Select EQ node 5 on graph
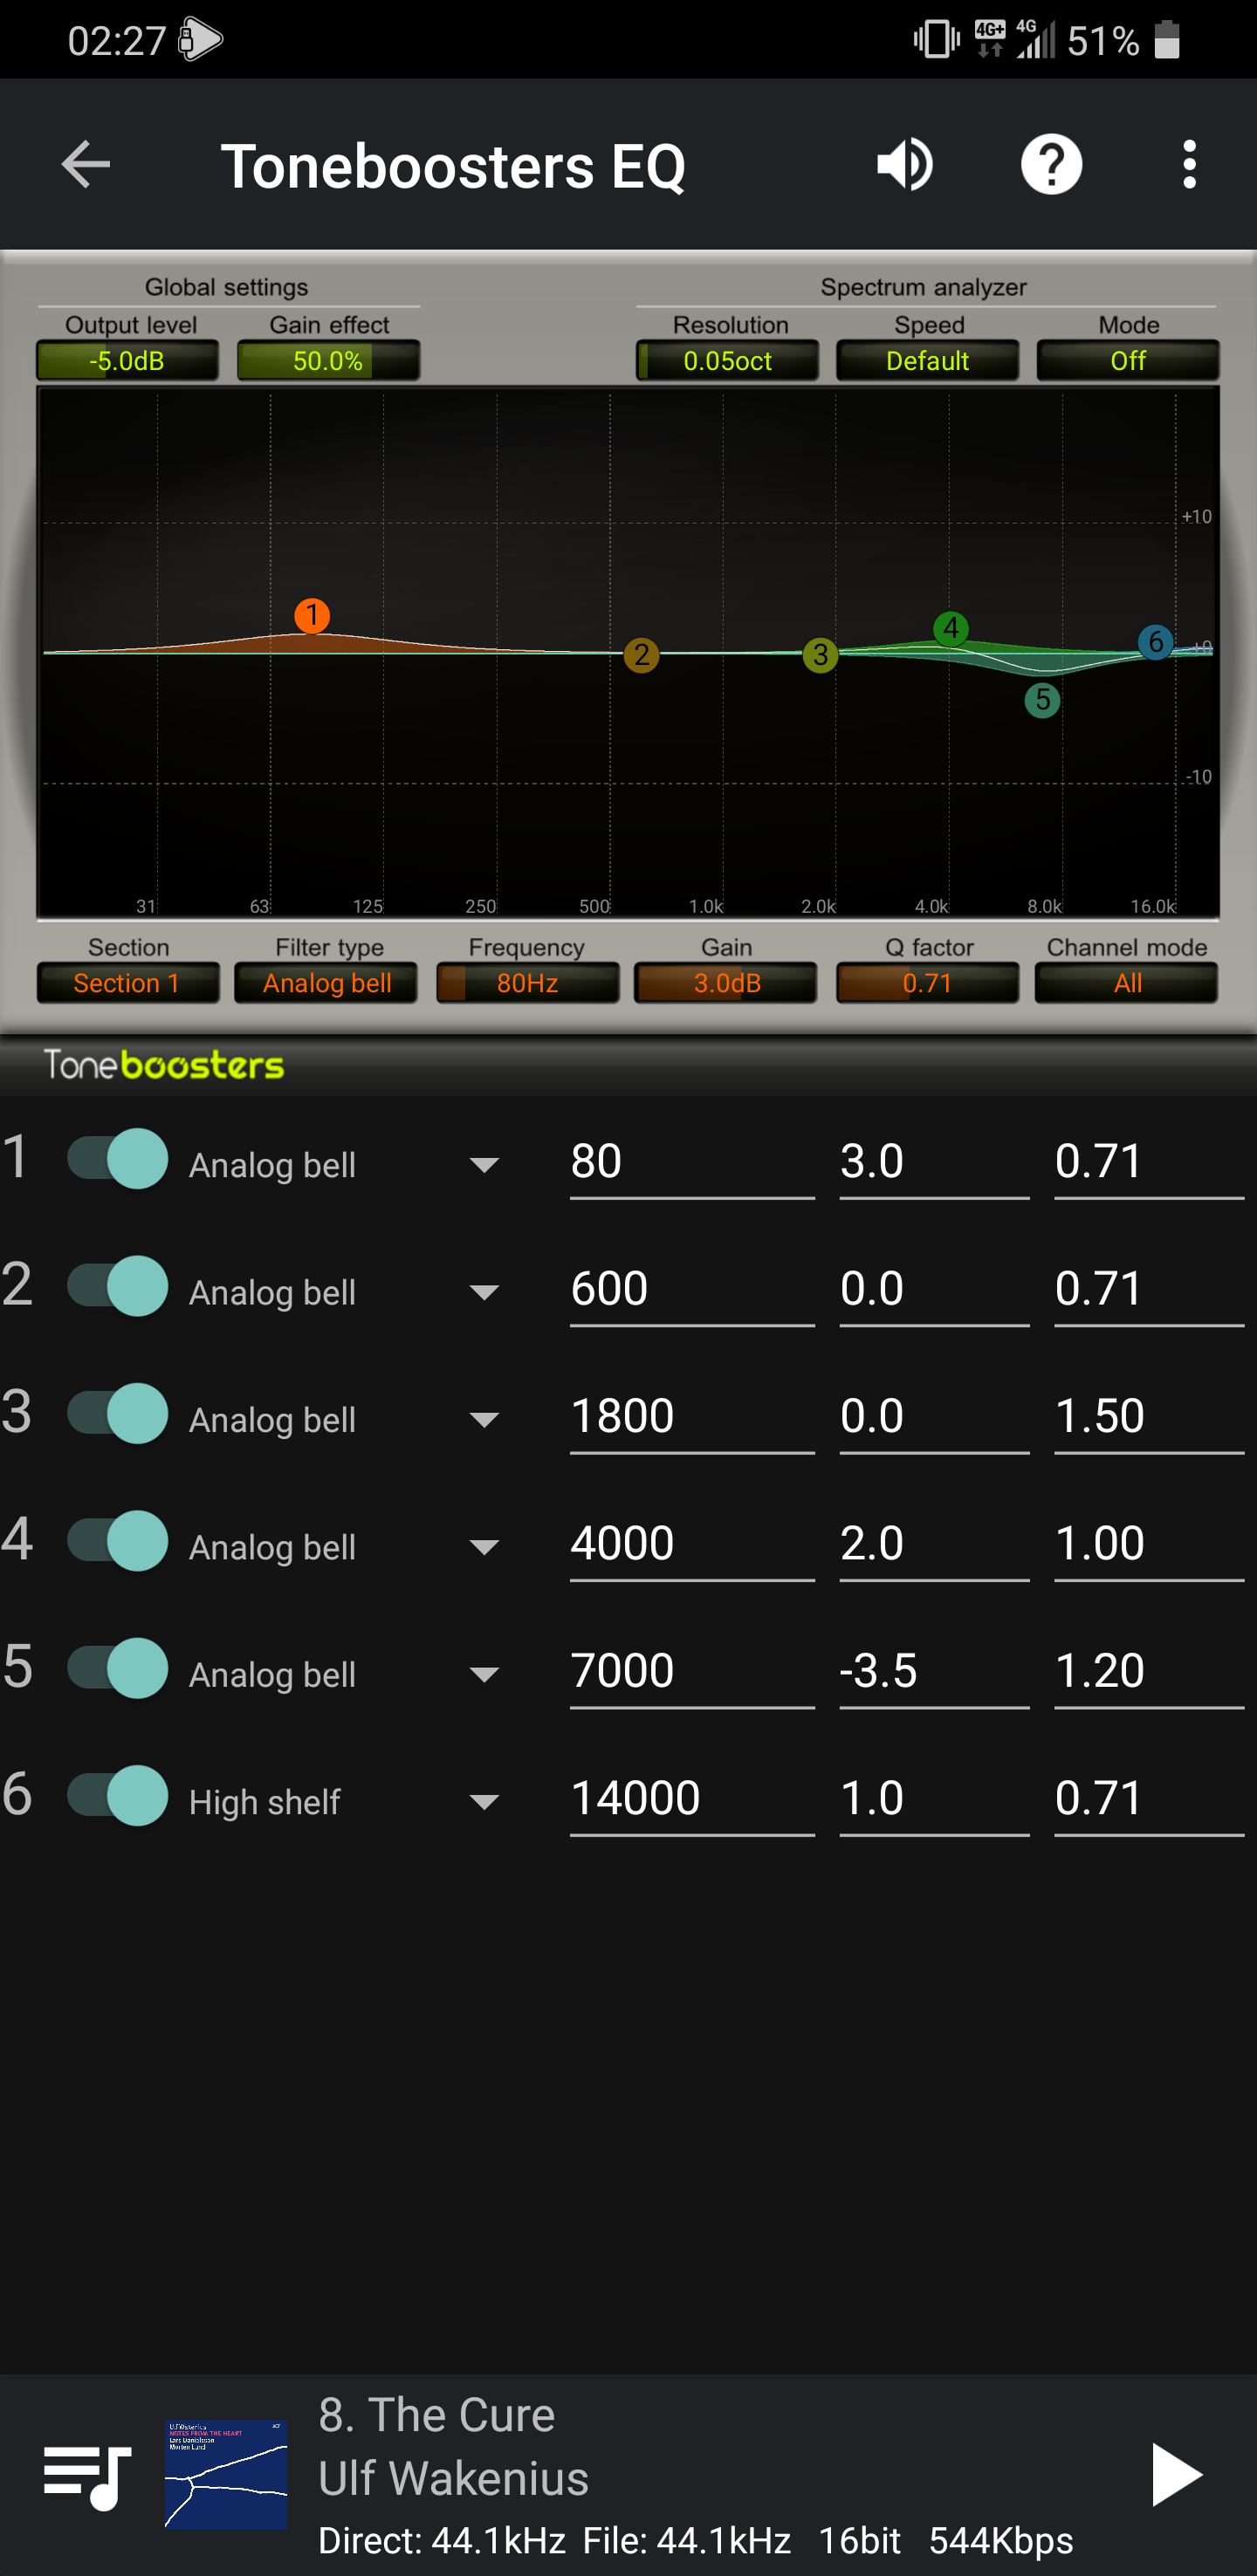Screen dimensions: 1257x2576 click(1042, 699)
